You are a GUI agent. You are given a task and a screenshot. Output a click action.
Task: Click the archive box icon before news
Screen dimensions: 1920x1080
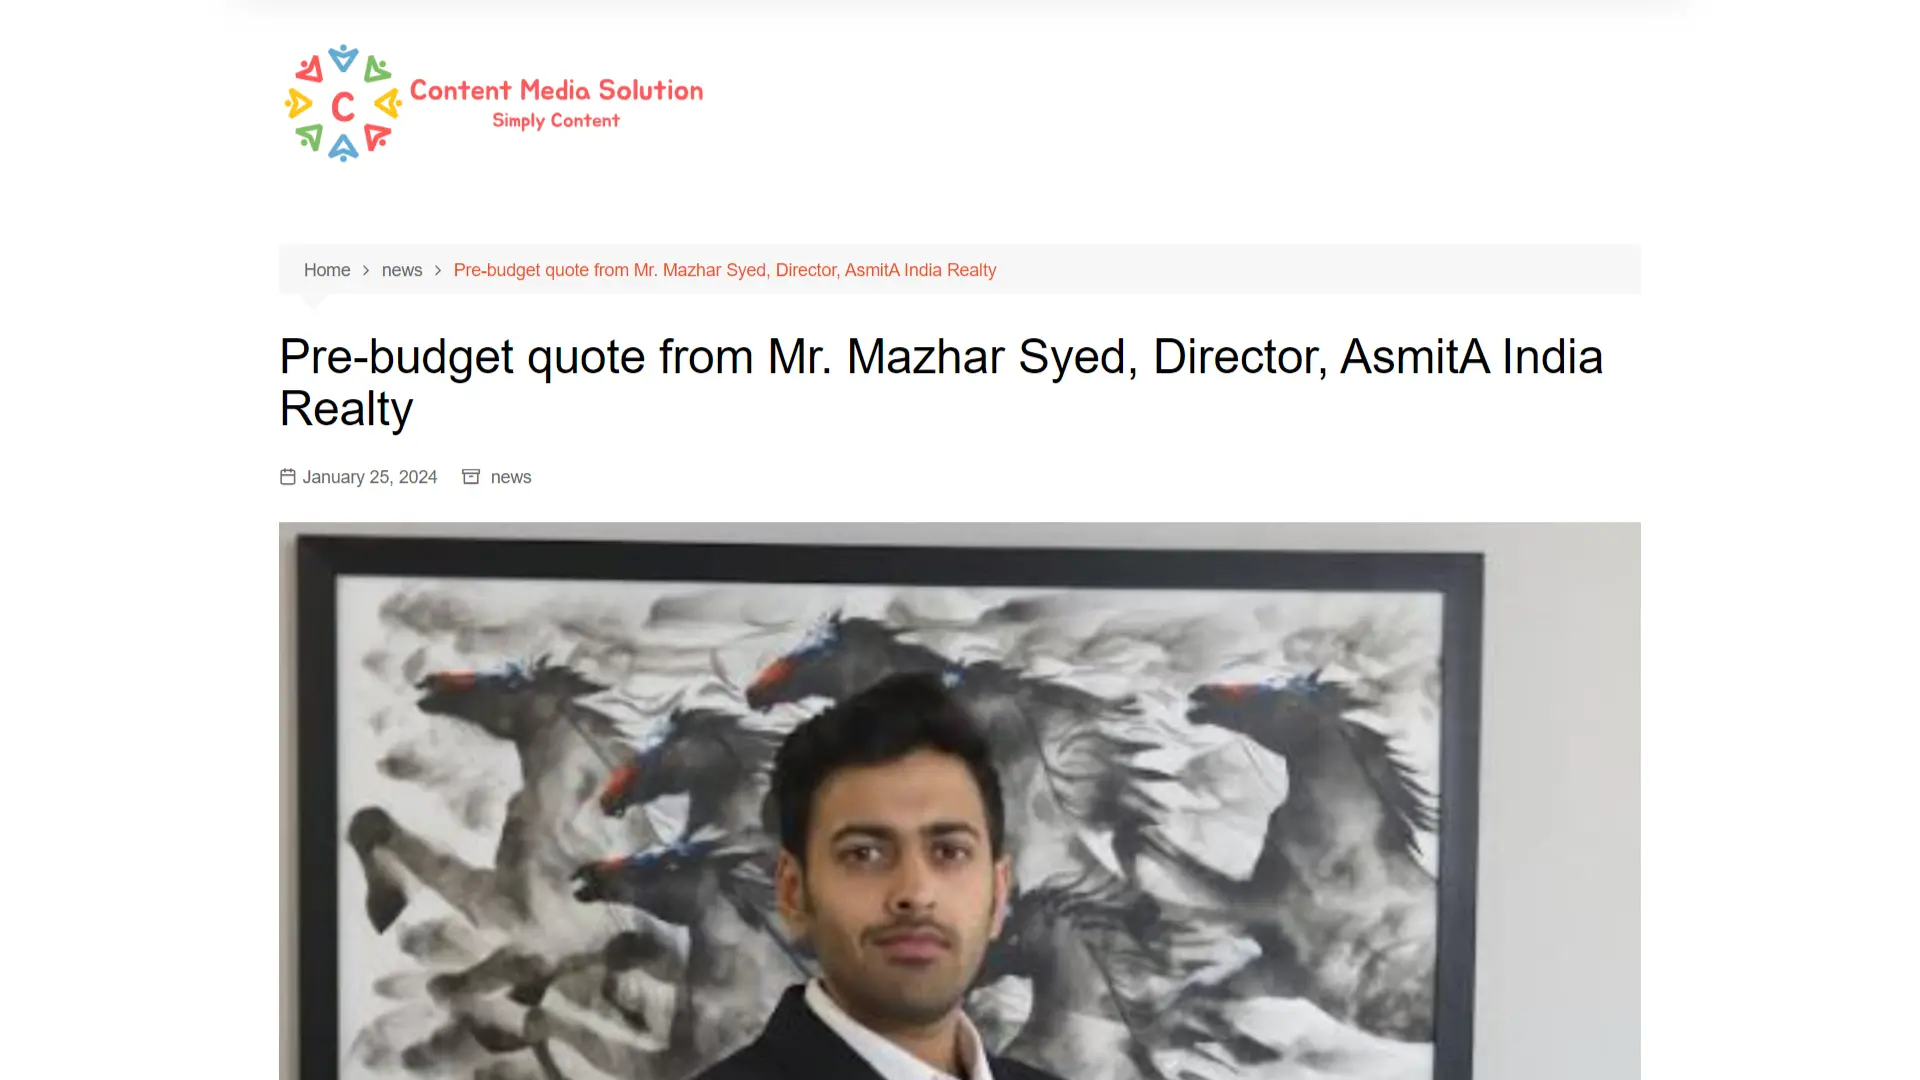[471, 477]
